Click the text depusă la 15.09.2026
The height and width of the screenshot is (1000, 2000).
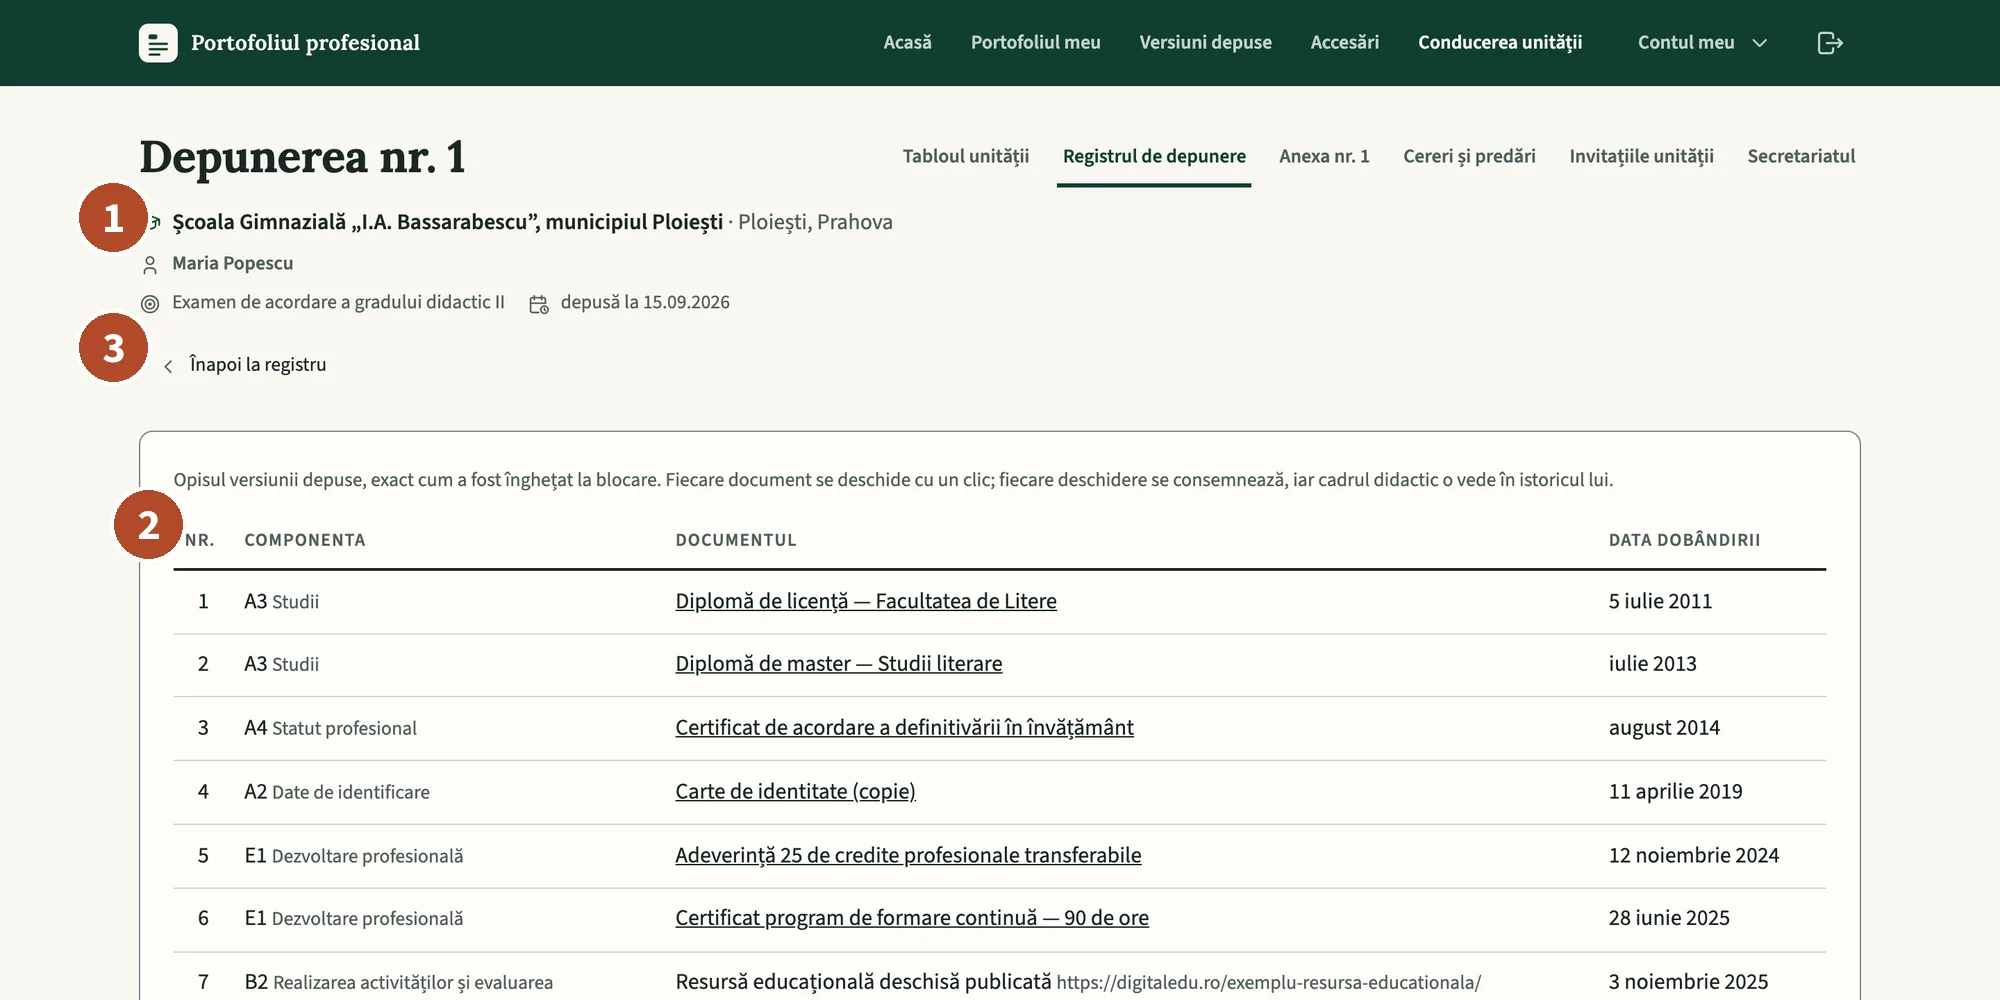[645, 303]
